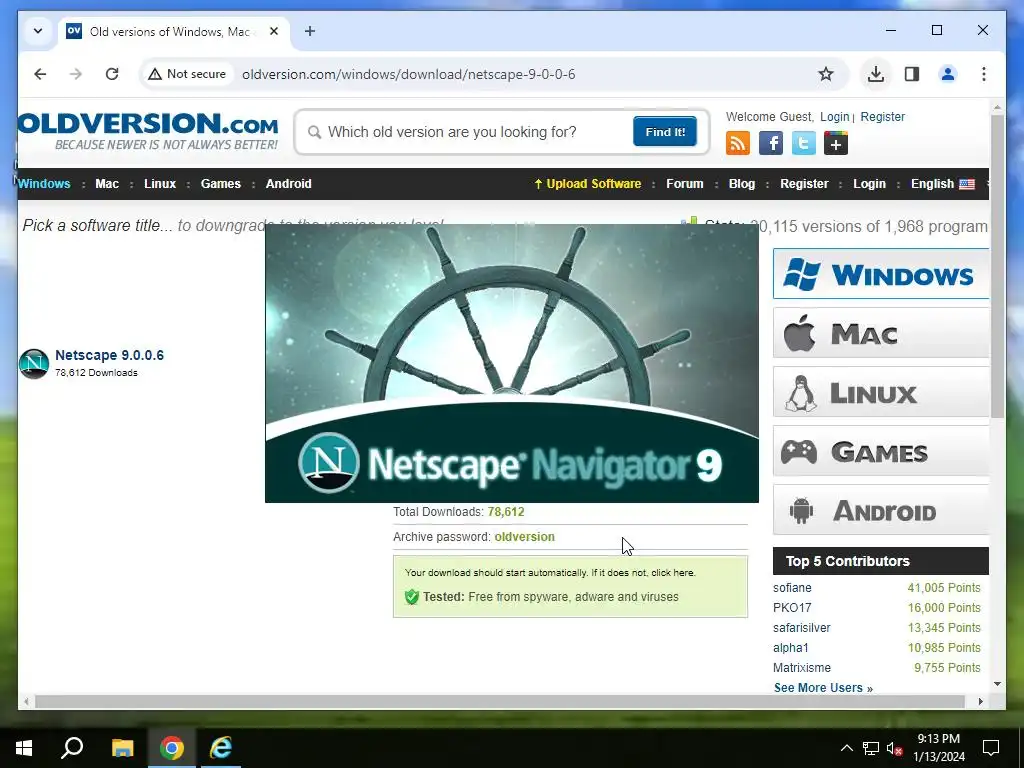Click the taskbar clock showing 9:13 PM
Screen dimensions: 1024x768
[938, 748]
